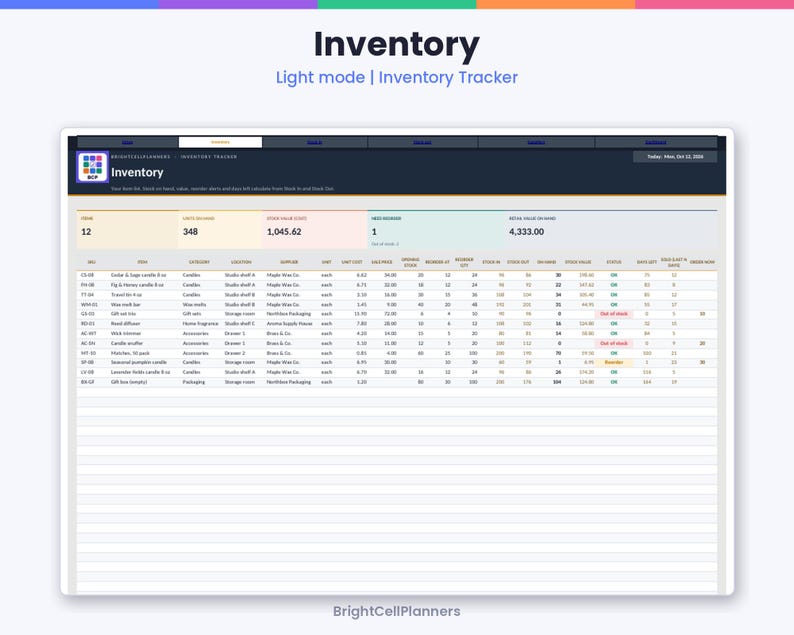Select the Wick trimmer item cell
The width and height of the screenshot is (794, 635).
126,334
